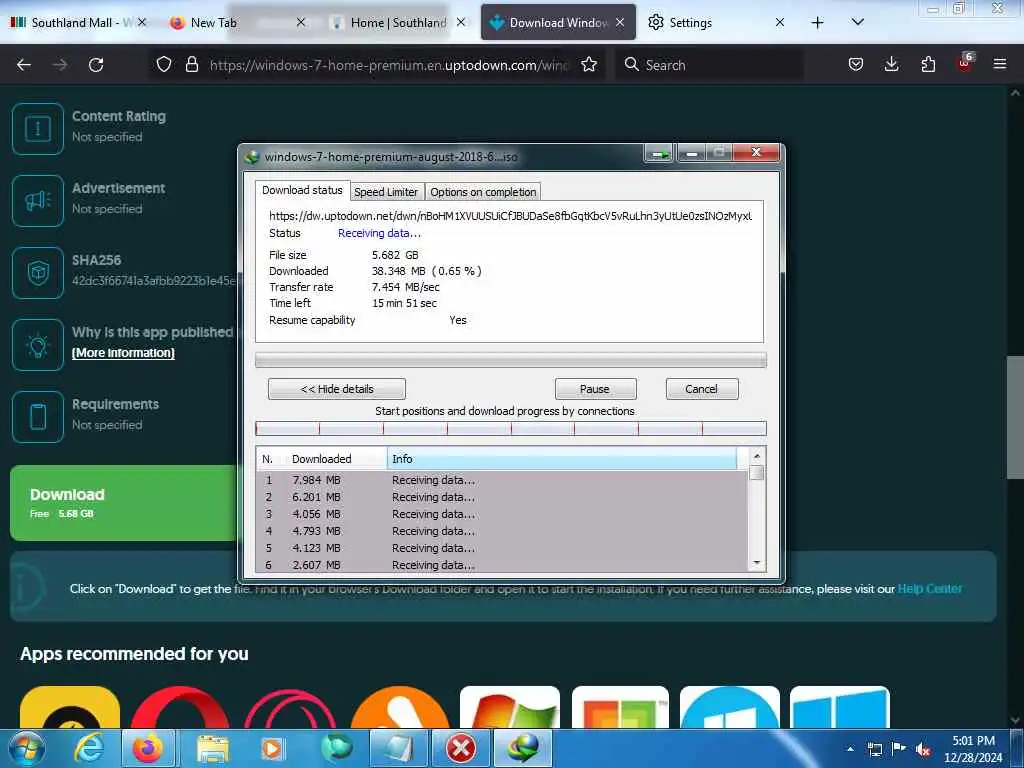Click the URL address bar

click(x=389, y=65)
